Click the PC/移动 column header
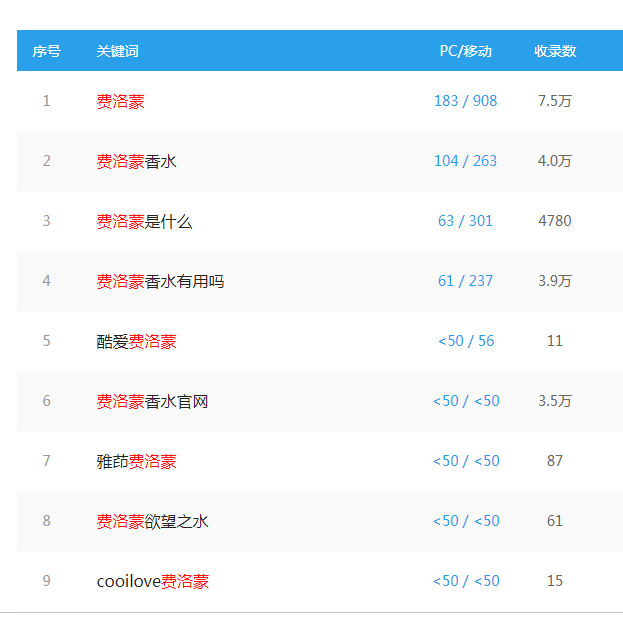The height and width of the screenshot is (618, 623). [x=466, y=51]
